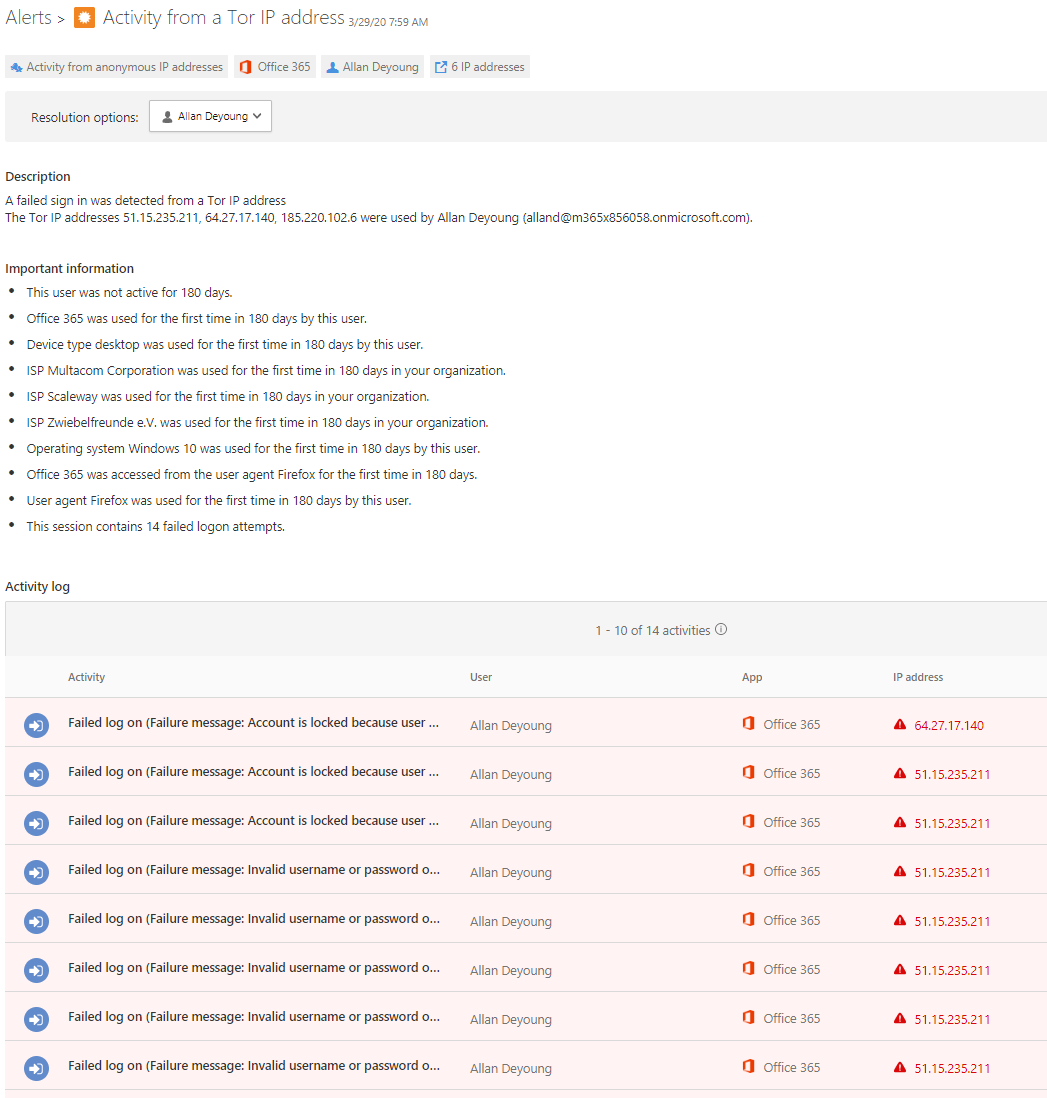
Task: Click the Office 365 logo in the header tag
Action: (x=245, y=67)
